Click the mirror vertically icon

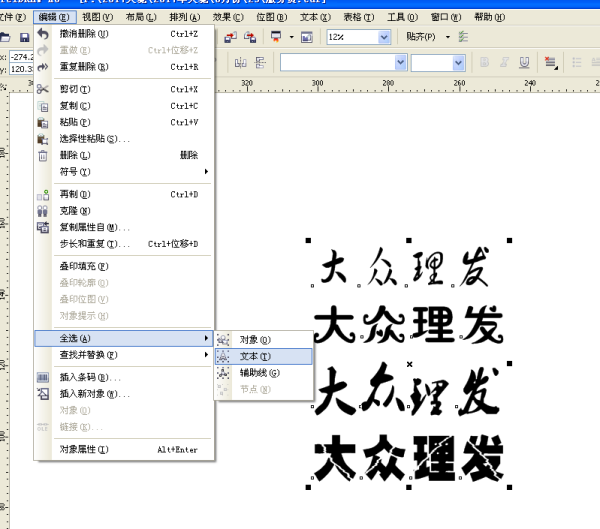click(x=260, y=62)
